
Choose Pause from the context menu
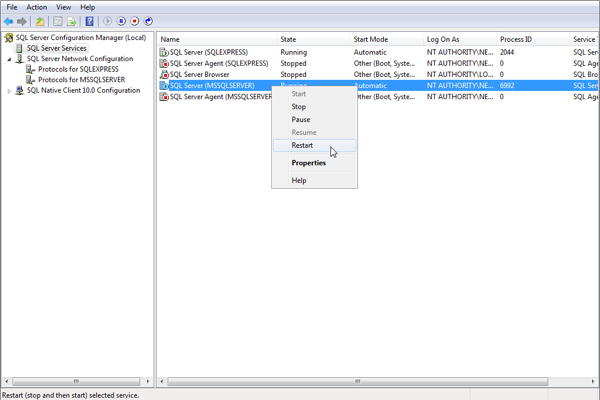315,120
